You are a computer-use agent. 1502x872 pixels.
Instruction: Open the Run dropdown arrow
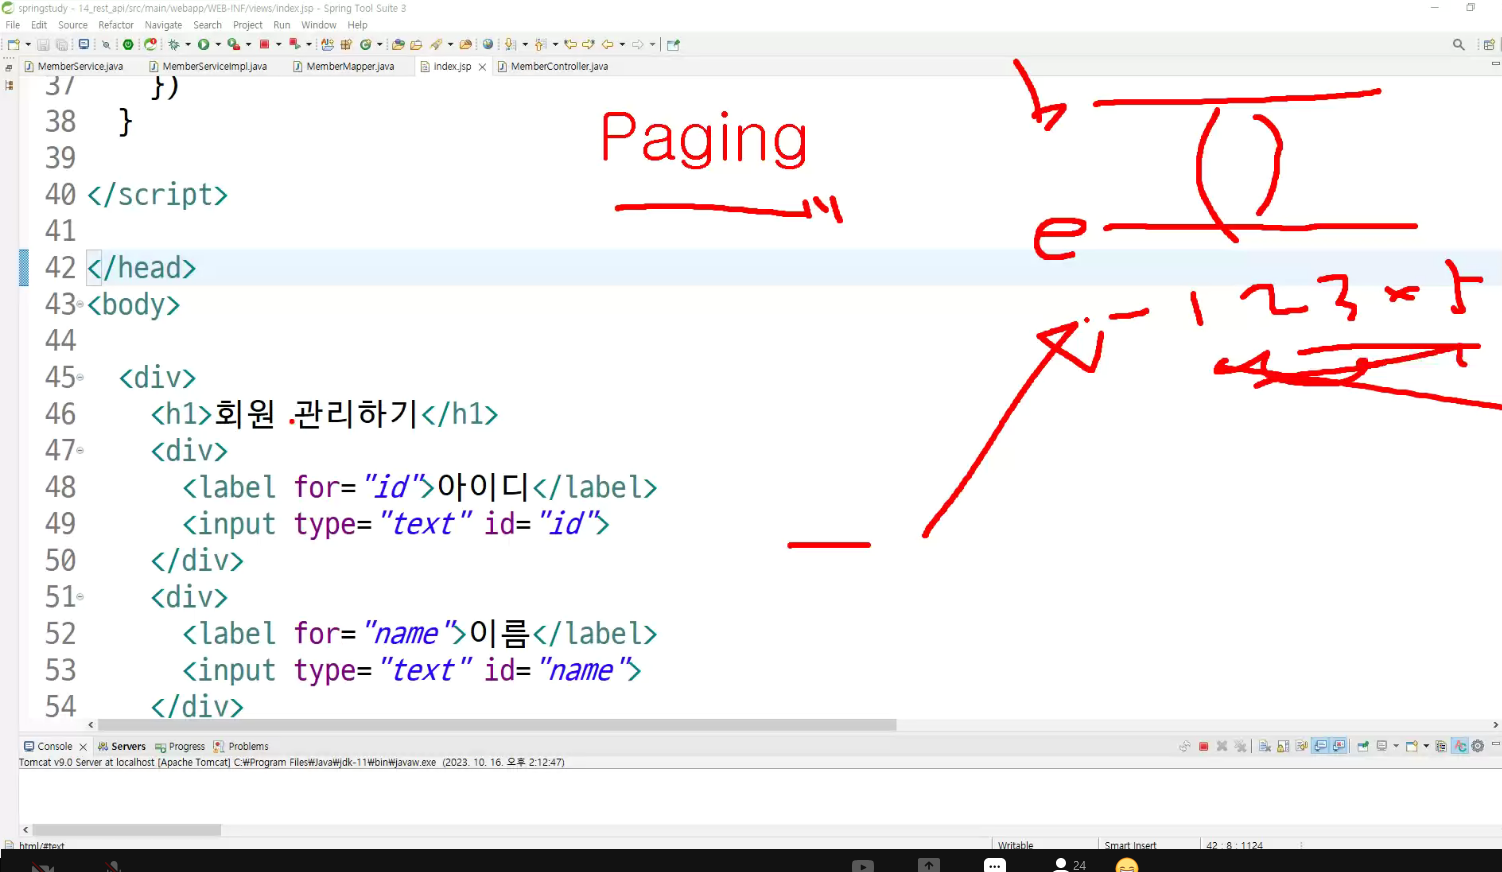217,44
